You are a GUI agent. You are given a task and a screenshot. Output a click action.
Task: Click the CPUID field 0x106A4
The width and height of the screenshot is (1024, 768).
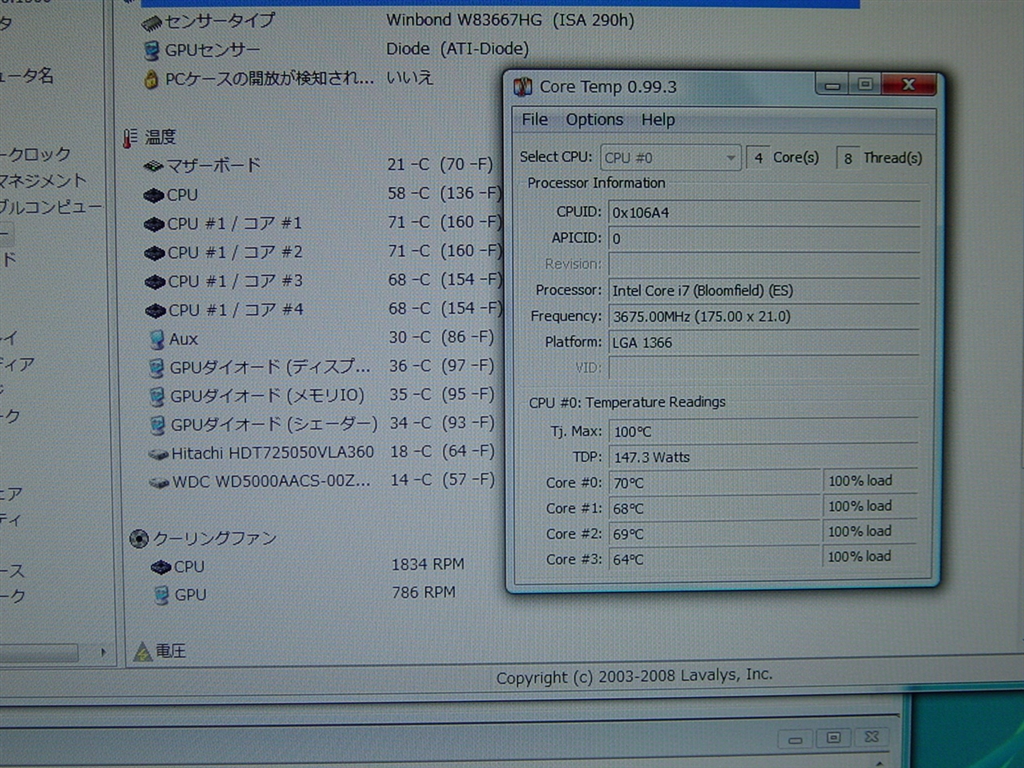pos(763,213)
